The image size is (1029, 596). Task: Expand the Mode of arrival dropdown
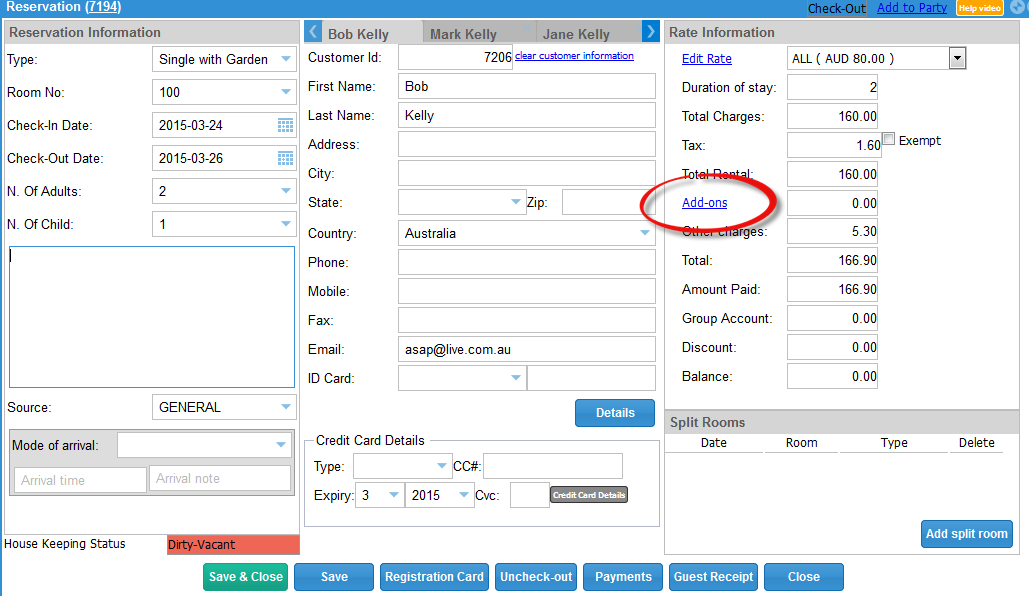pos(281,445)
